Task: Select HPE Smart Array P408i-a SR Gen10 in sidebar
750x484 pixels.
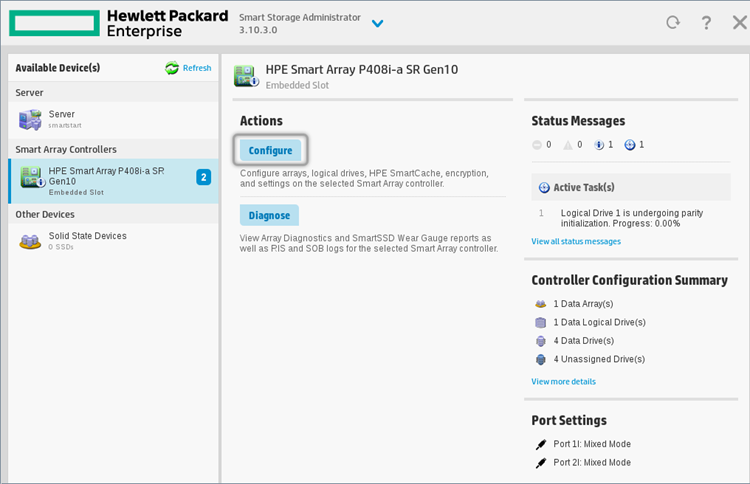Action: tap(113, 181)
